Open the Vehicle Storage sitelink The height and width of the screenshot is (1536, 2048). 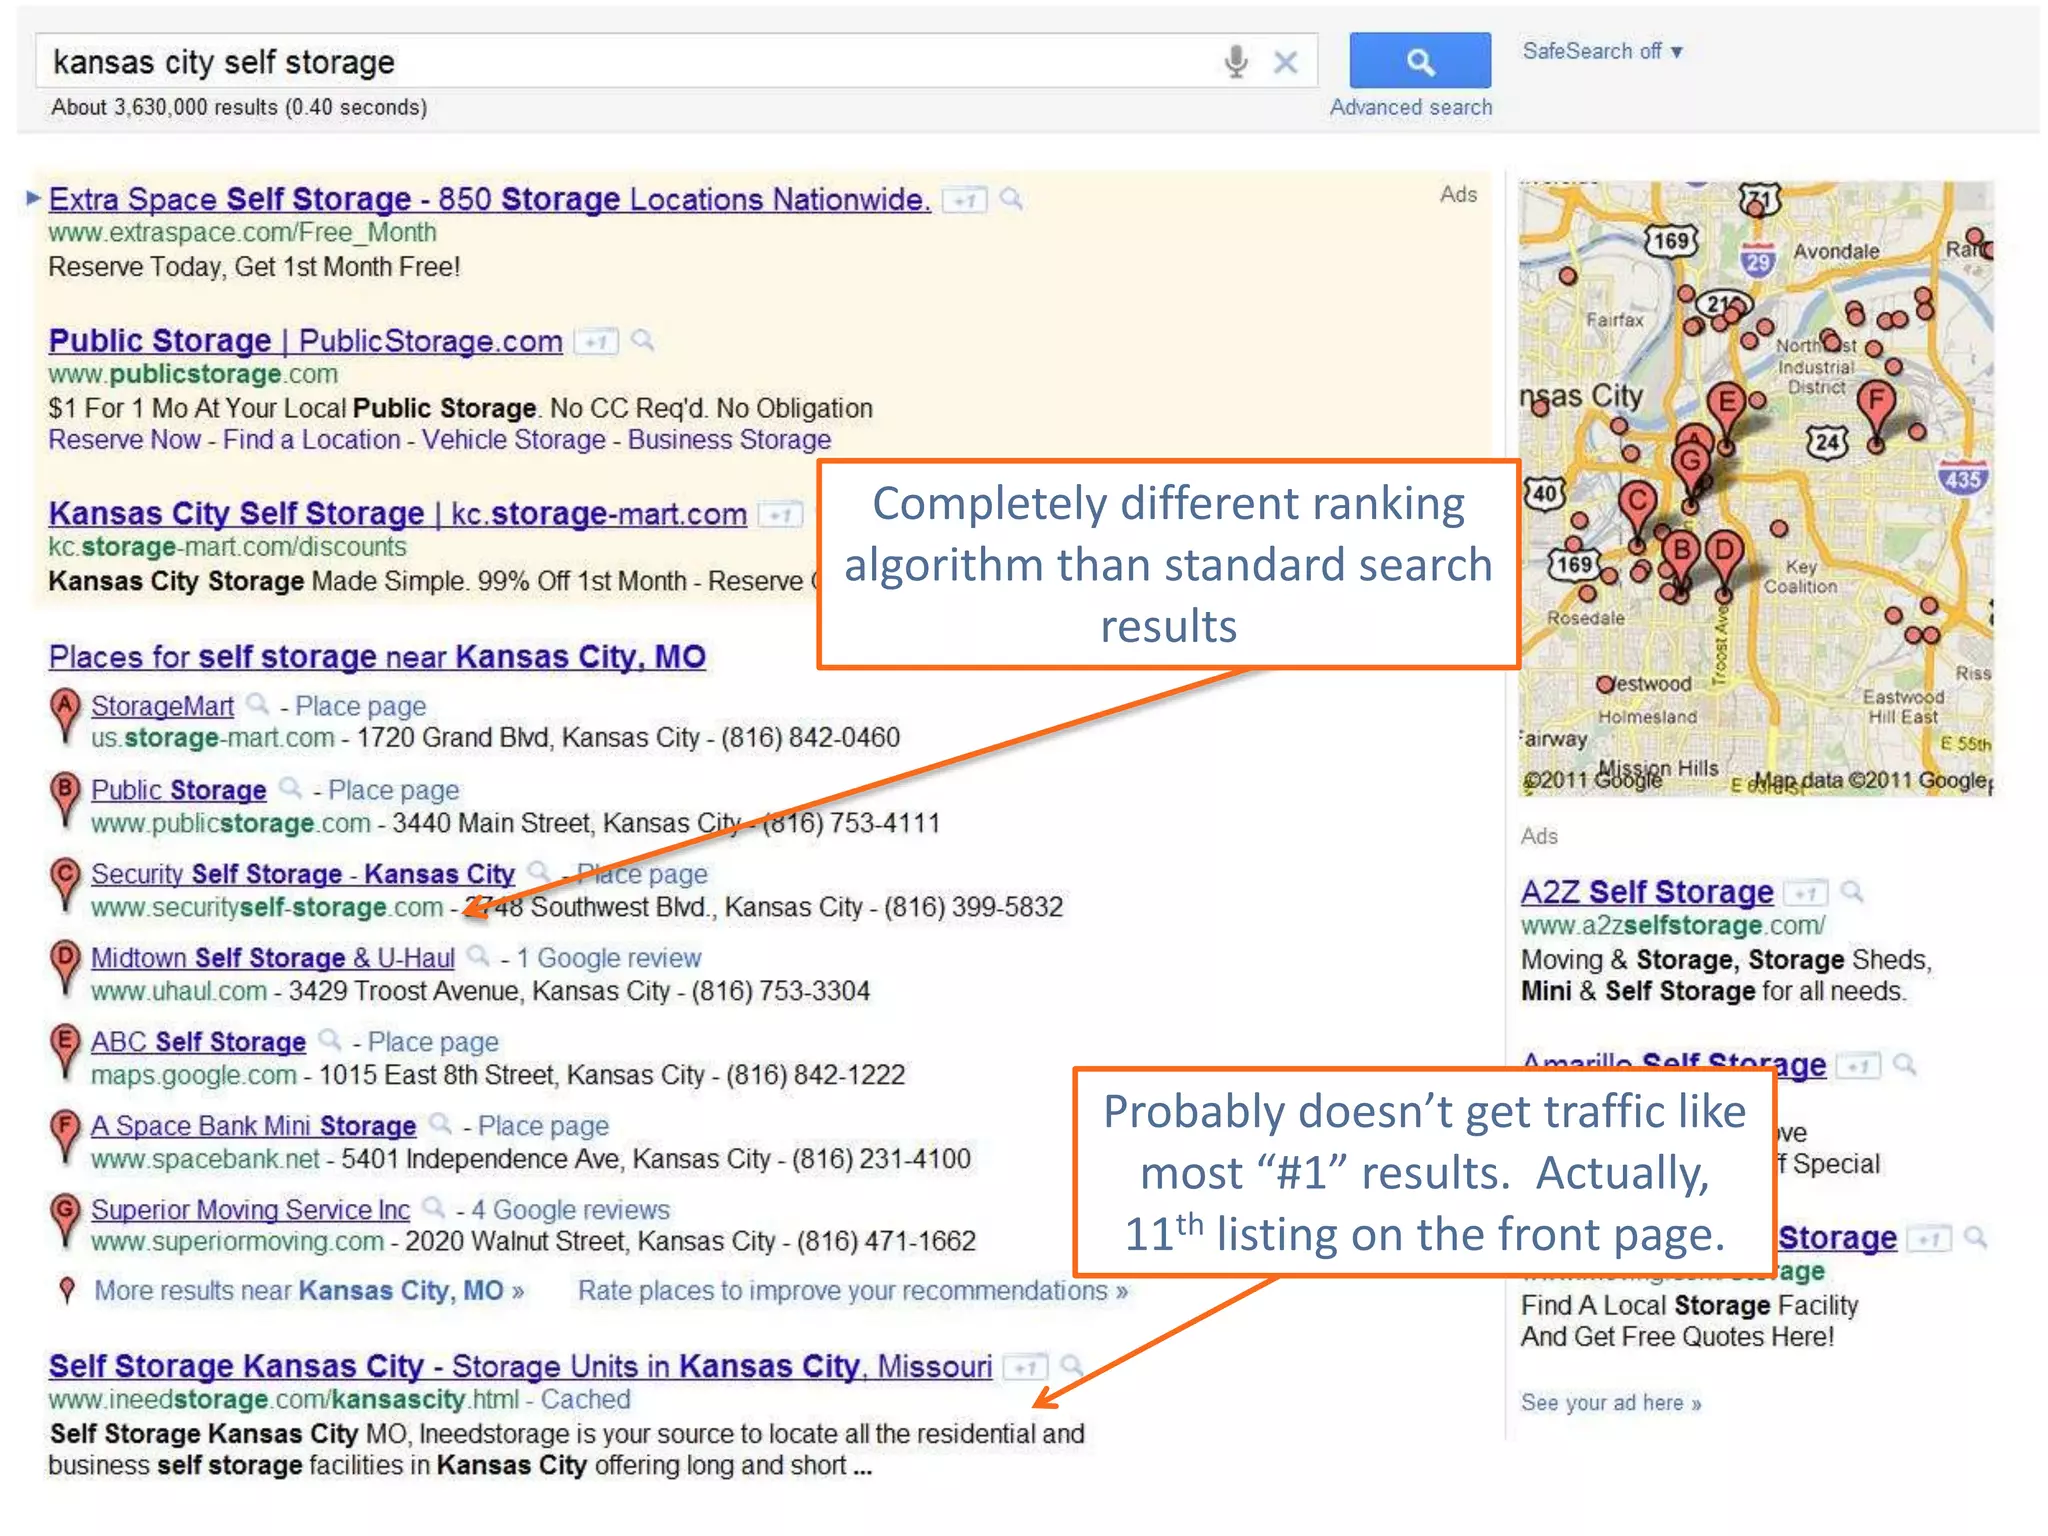coord(513,440)
